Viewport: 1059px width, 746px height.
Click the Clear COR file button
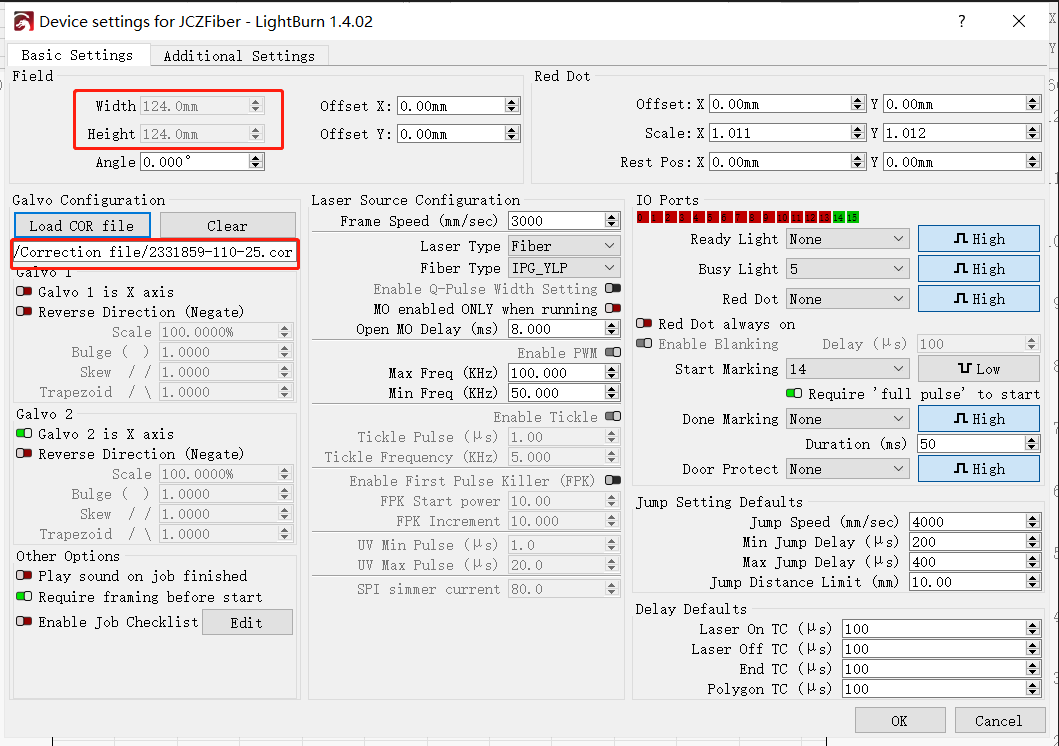coord(228,226)
